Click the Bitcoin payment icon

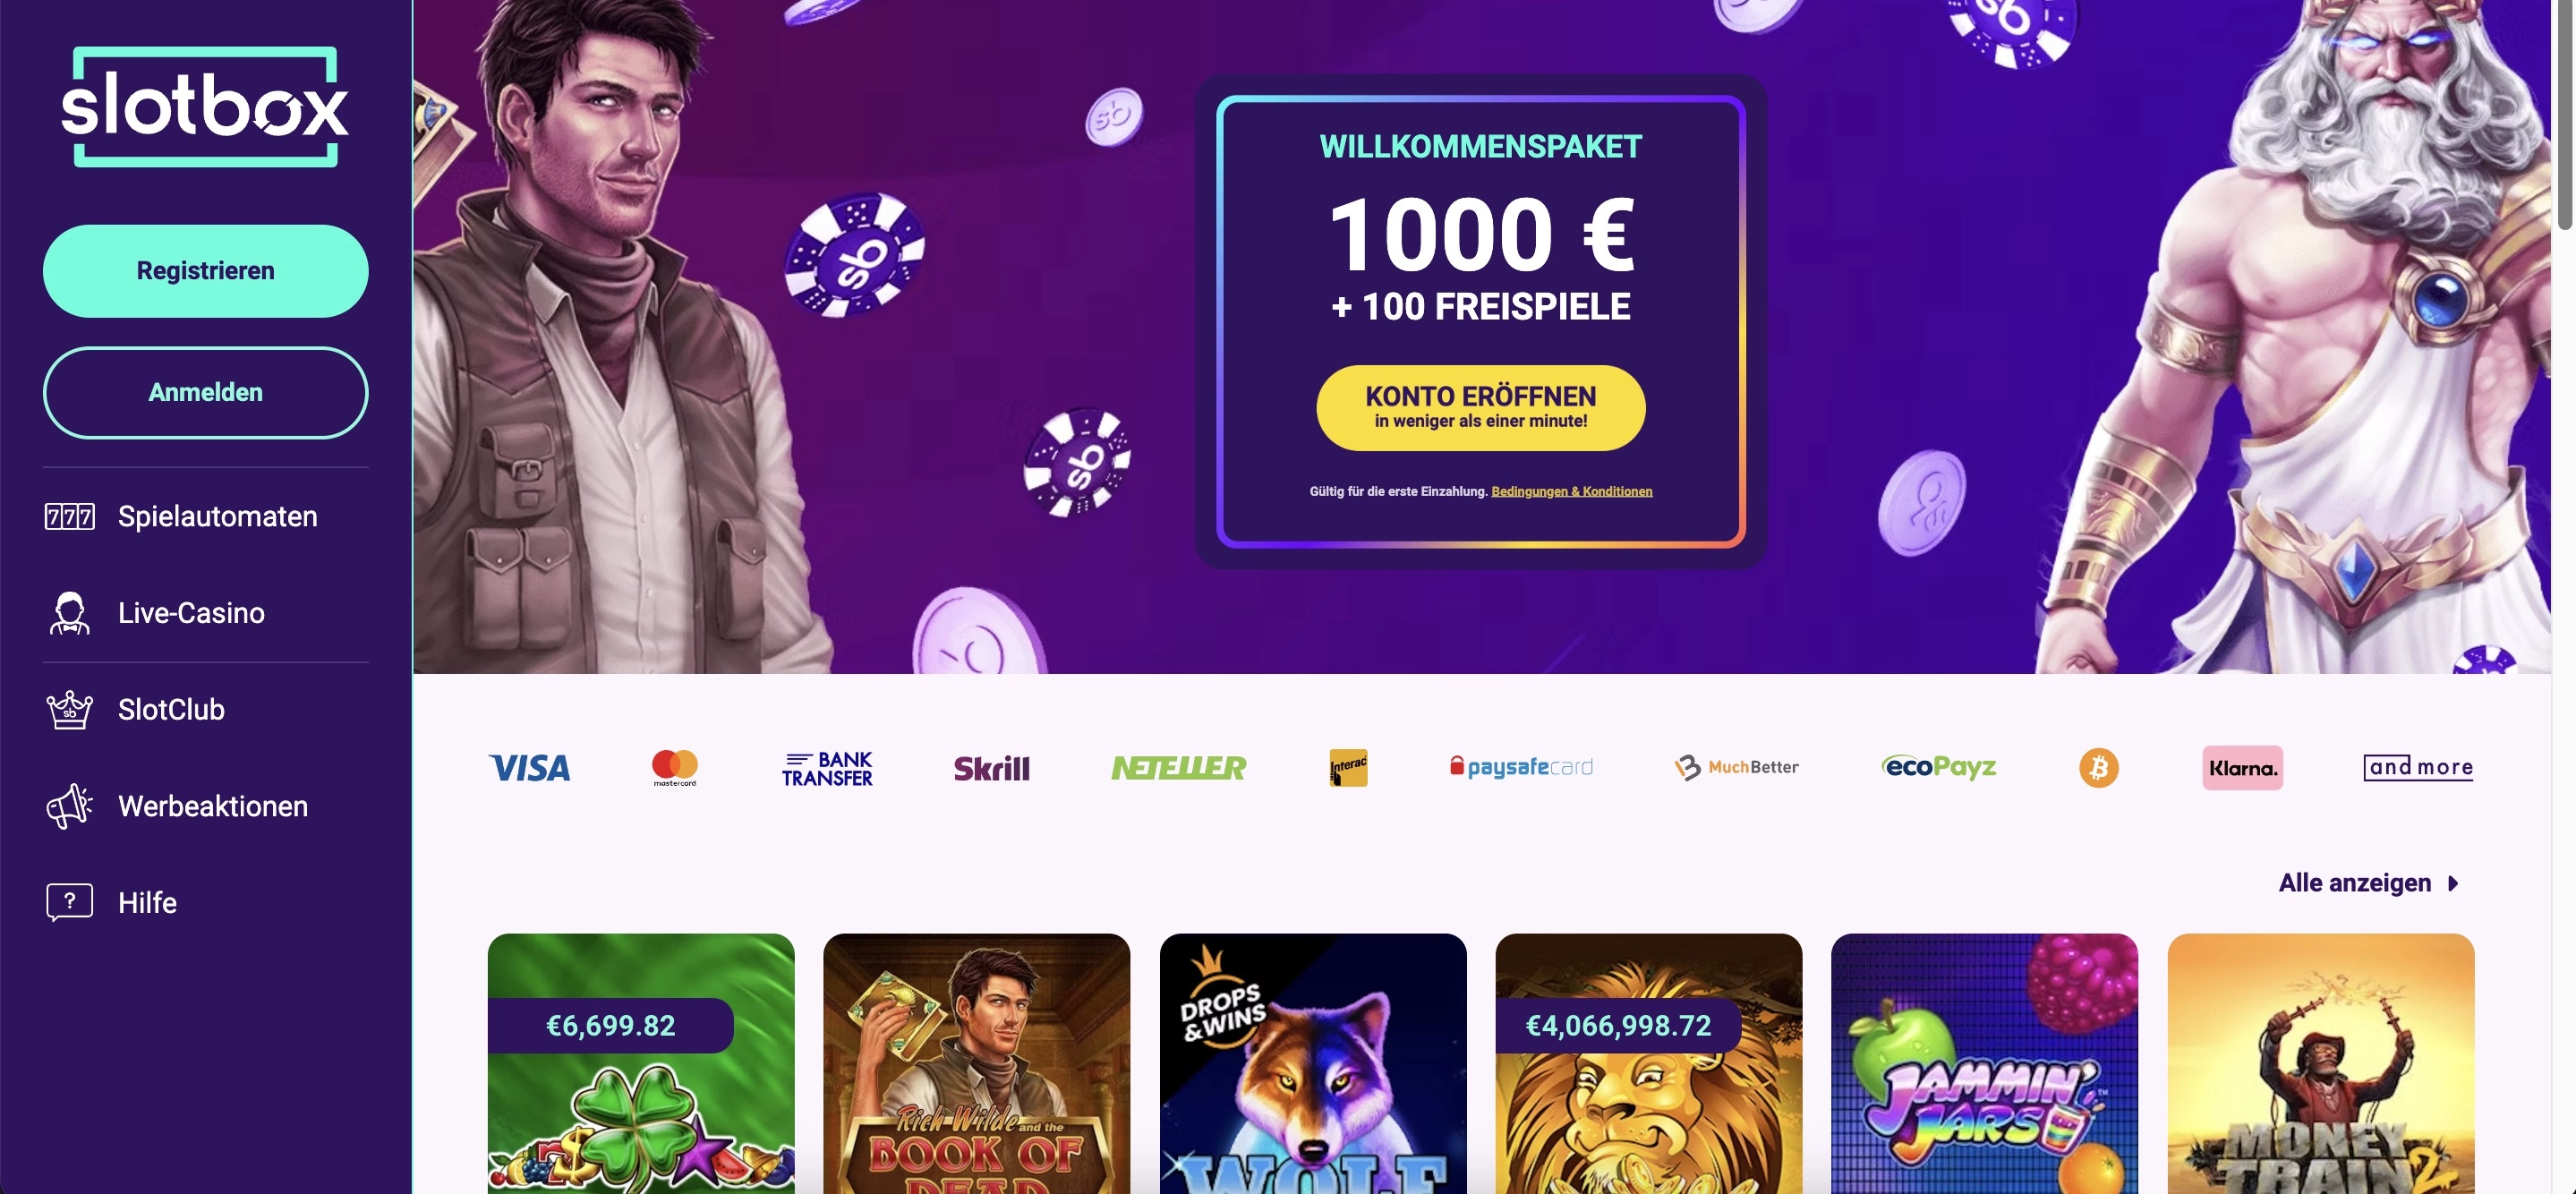coord(2099,768)
